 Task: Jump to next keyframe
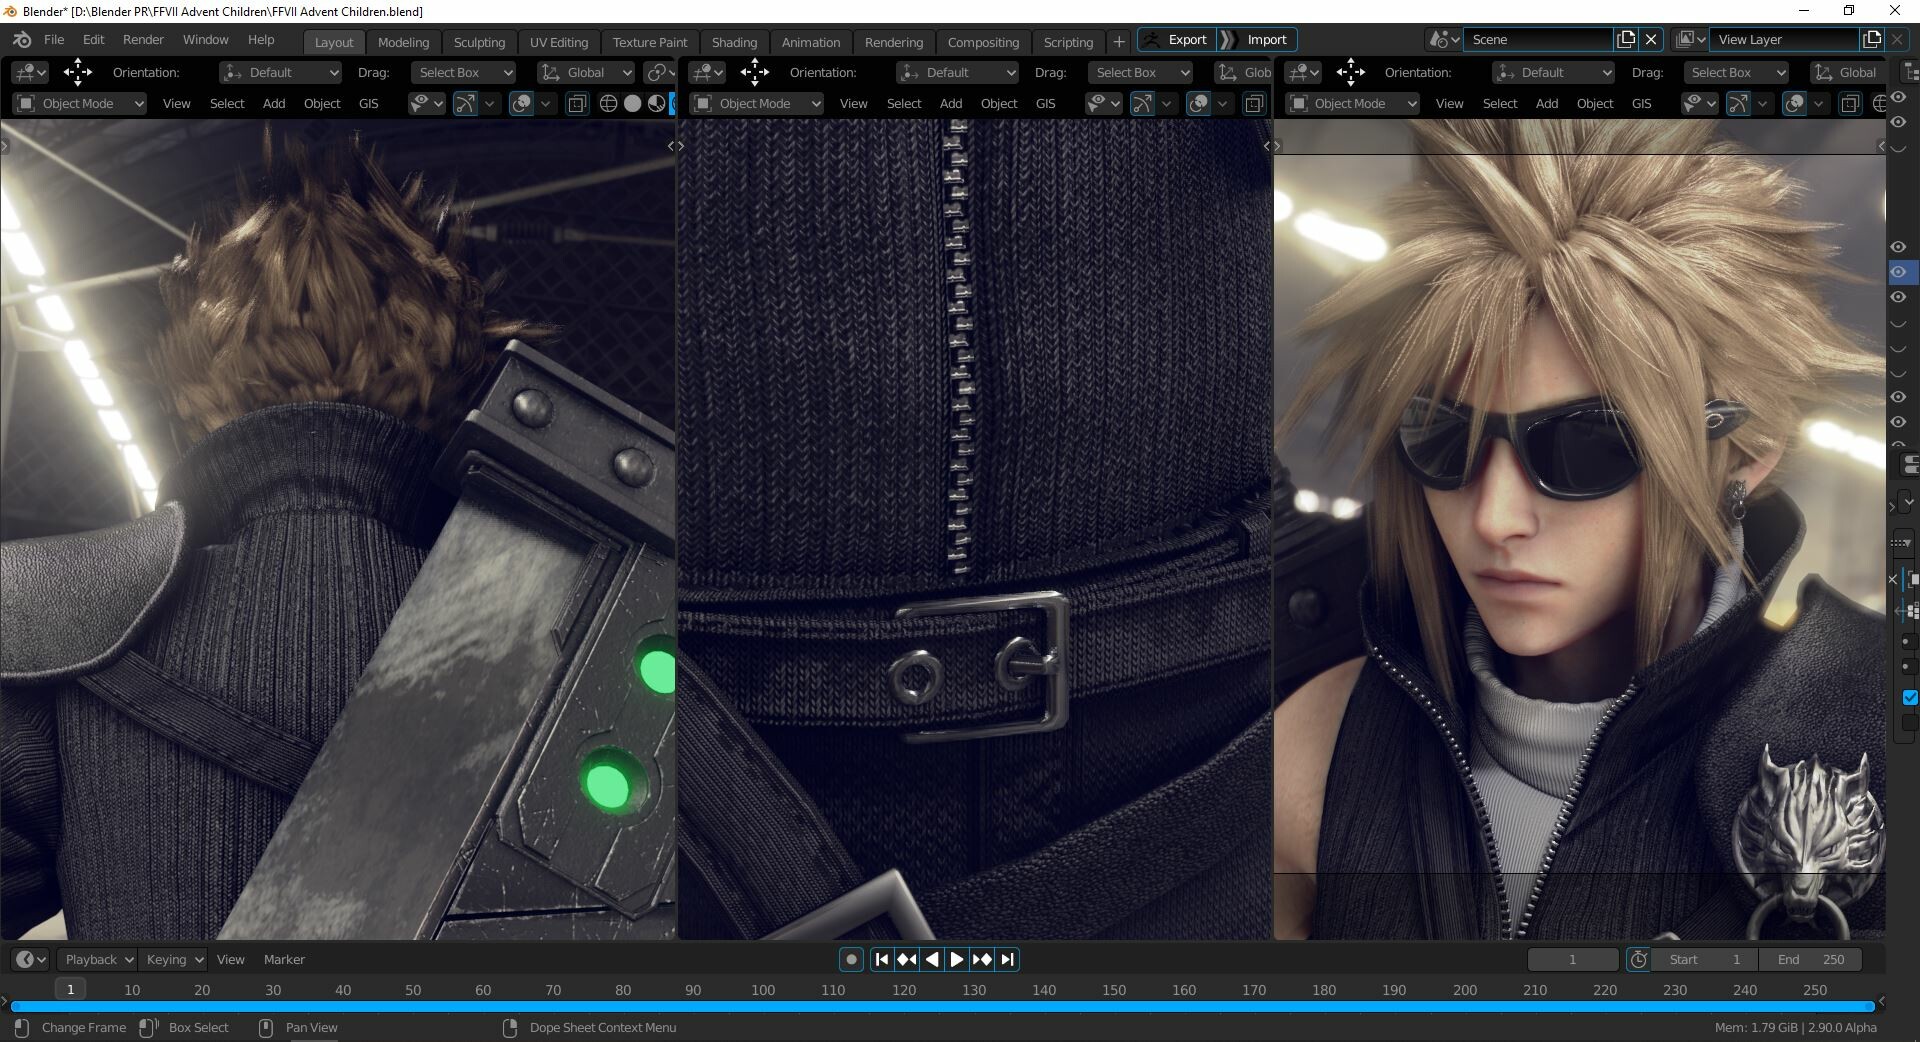(x=982, y=960)
